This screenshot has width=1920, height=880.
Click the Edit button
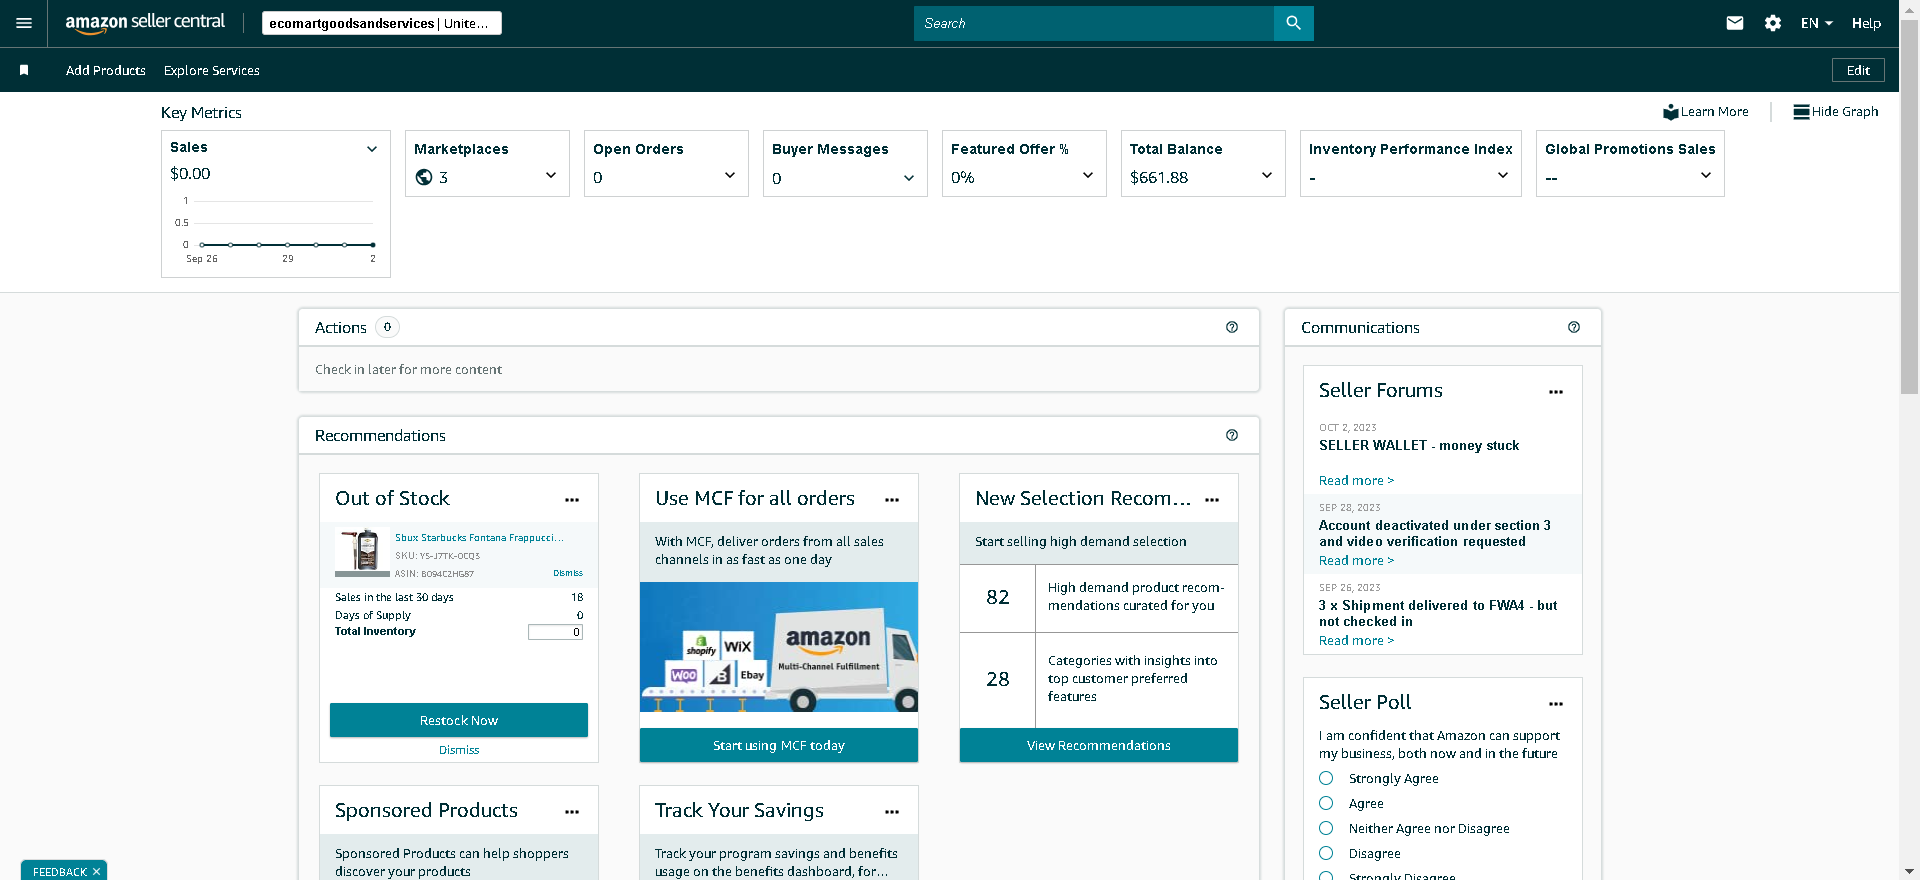(1858, 70)
